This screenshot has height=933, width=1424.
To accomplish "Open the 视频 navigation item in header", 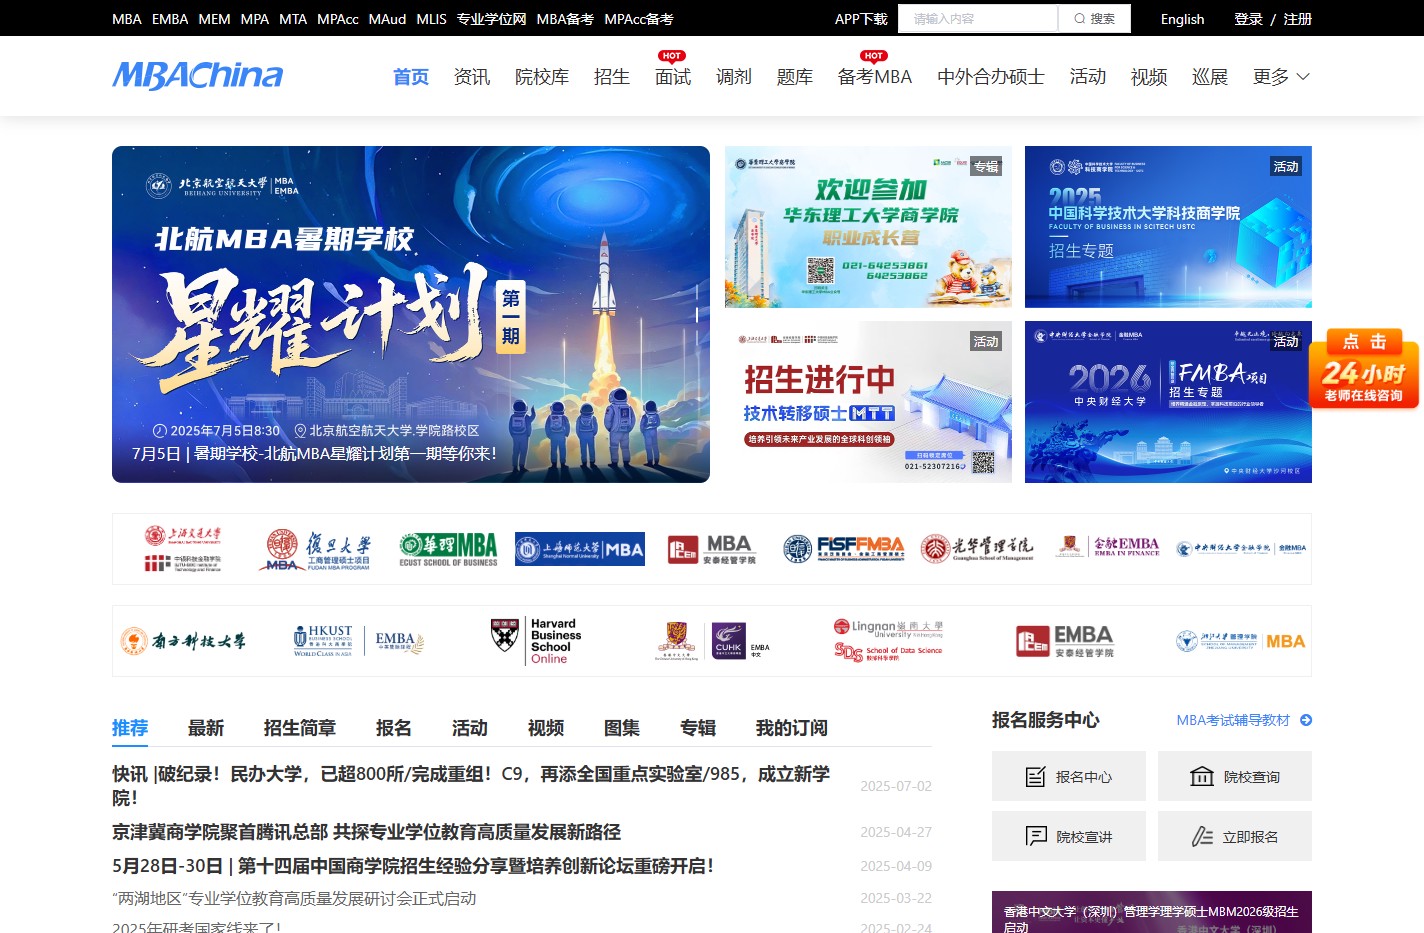I will coord(1149,77).
